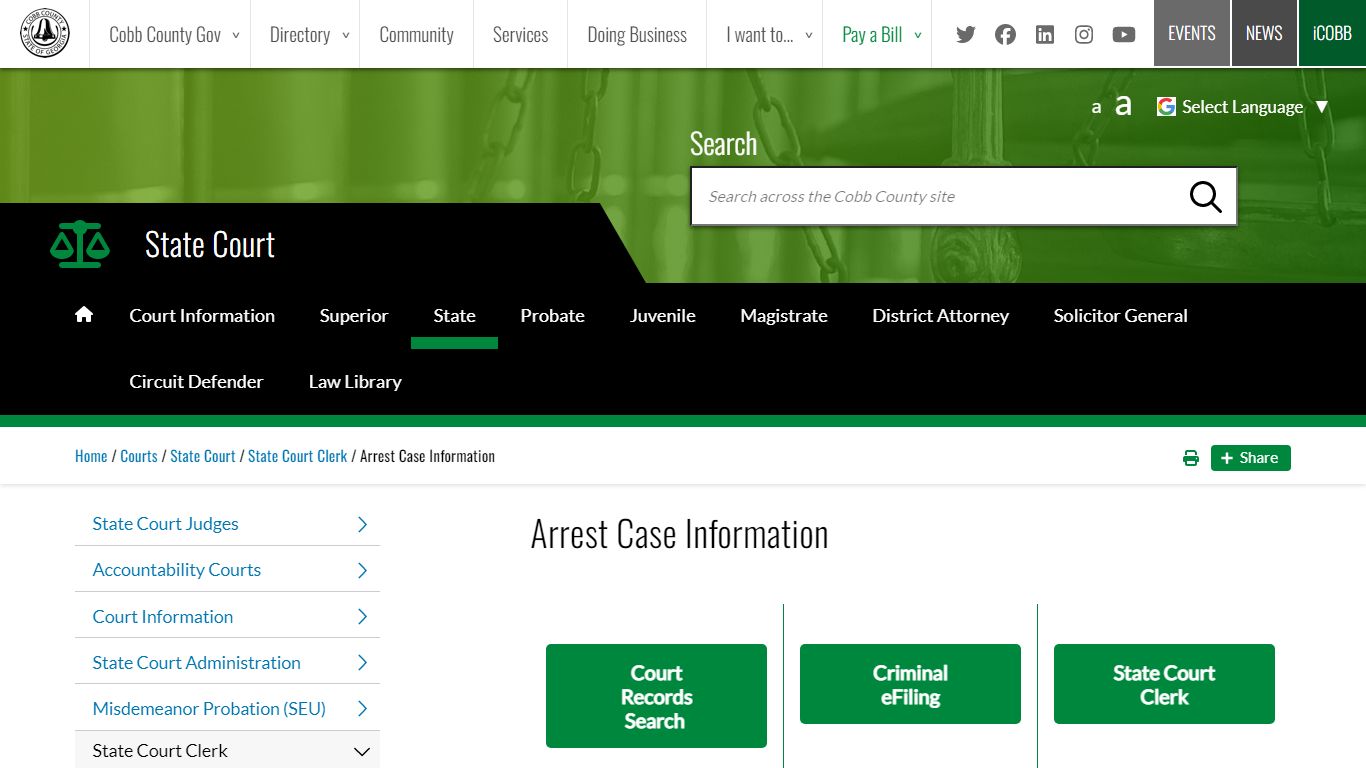
Task: Expand Court Information sidebar arrow
Action: 362,617
